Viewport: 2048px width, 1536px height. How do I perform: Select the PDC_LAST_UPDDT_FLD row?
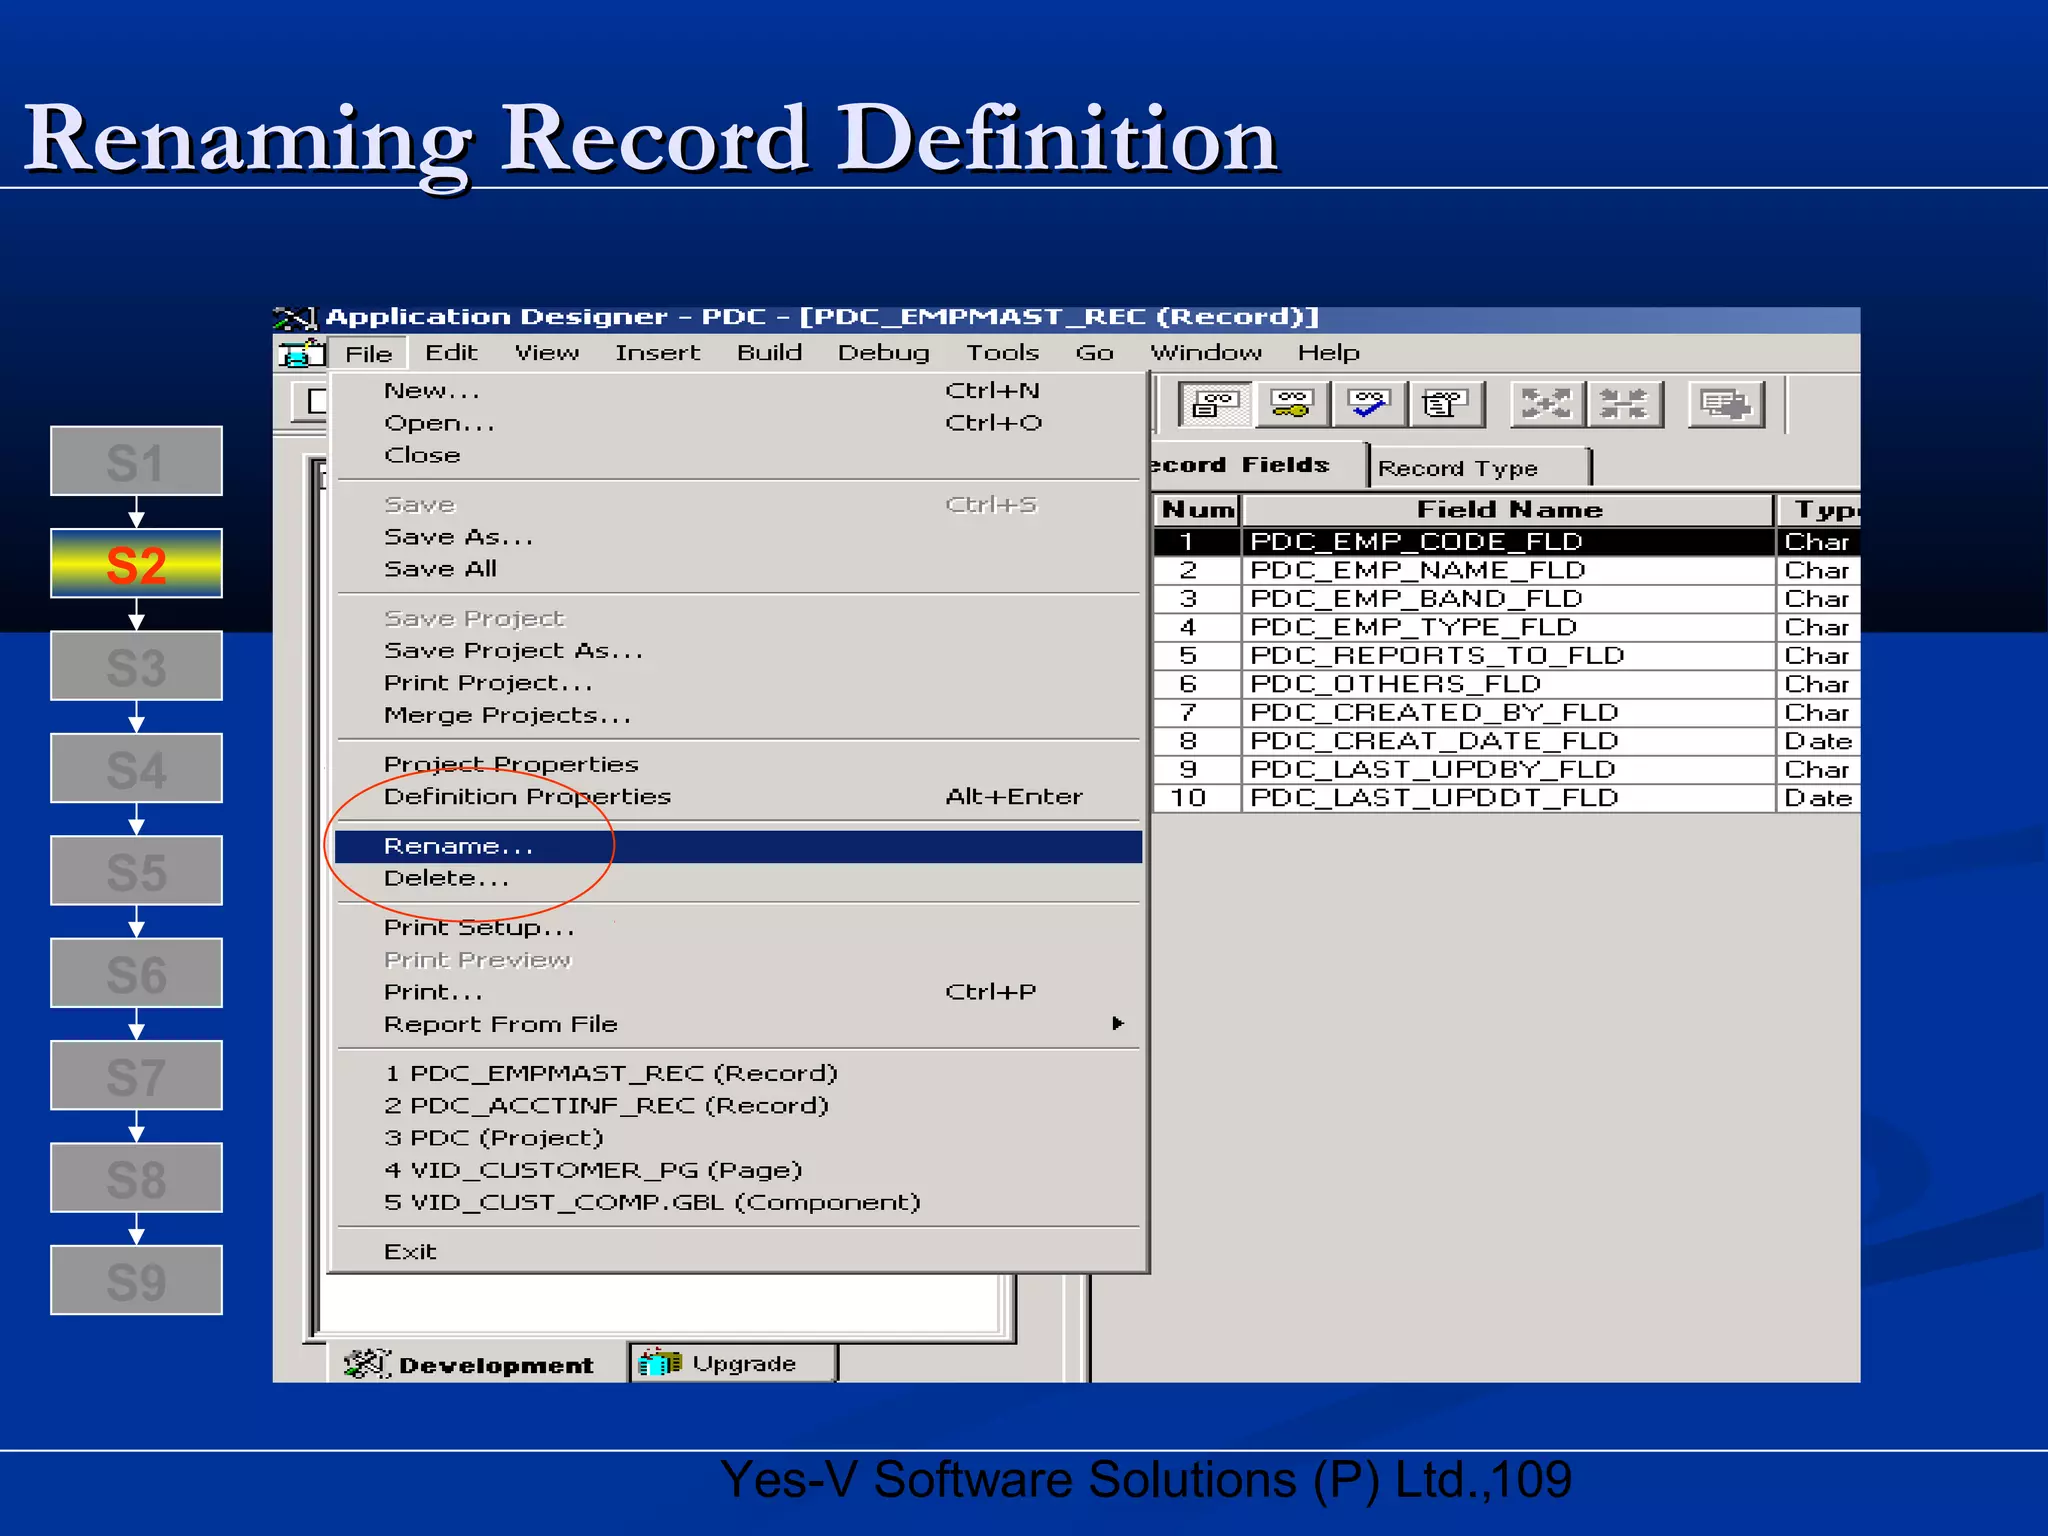[1506, 798]
